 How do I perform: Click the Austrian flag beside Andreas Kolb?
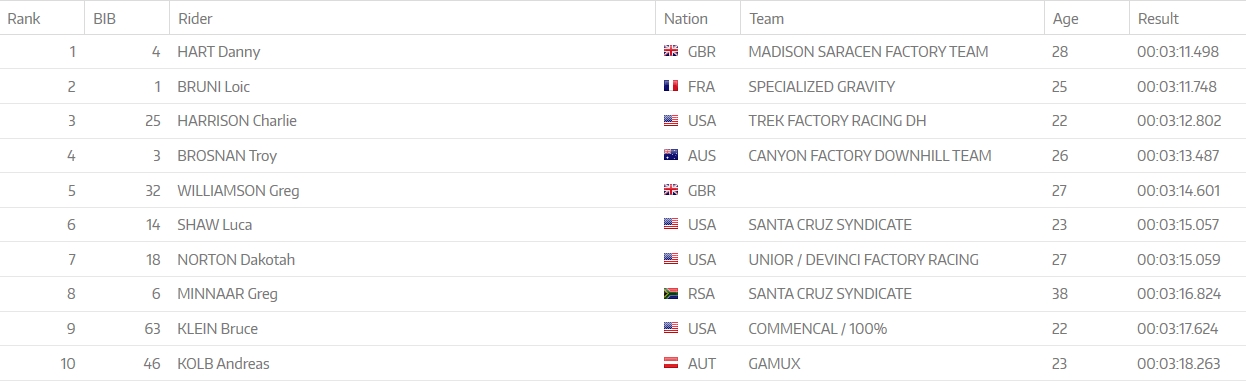[x=671, y=363]
